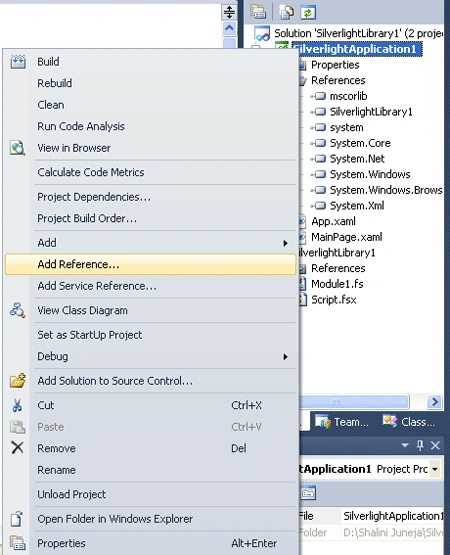Switch to the Team Explorer tab
Screen dimensions: 450x555
tap(342, 422)
